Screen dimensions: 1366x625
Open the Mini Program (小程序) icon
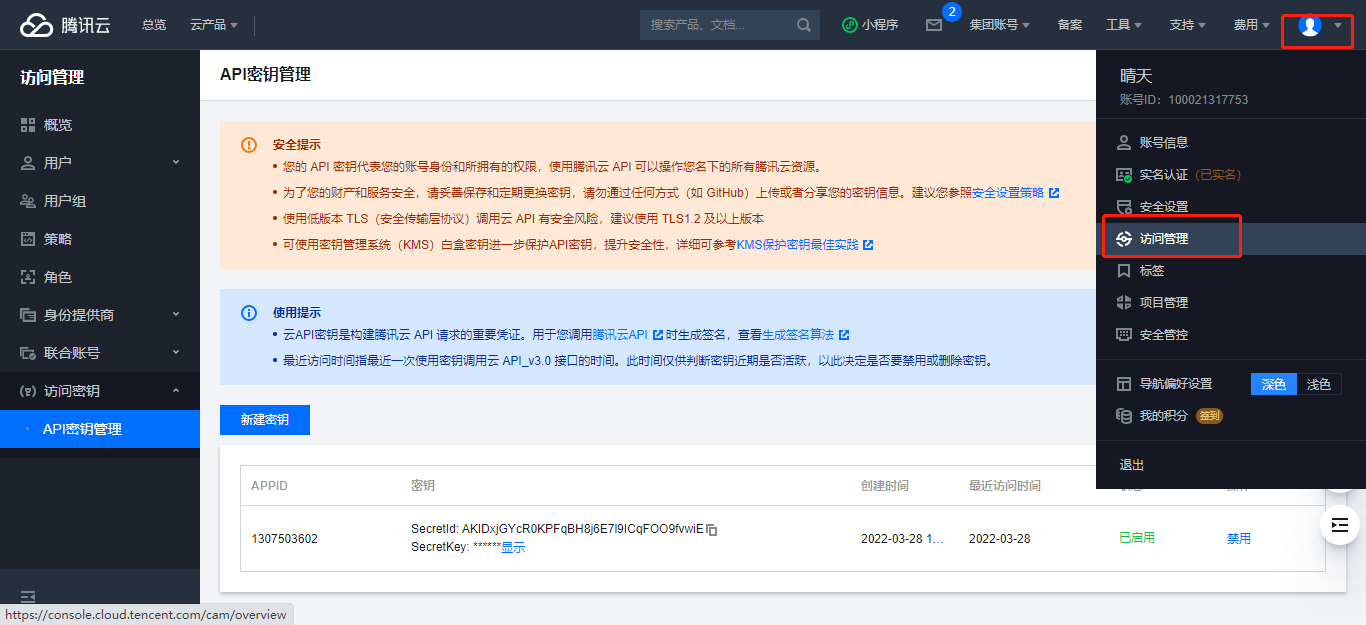click(870, 25)
